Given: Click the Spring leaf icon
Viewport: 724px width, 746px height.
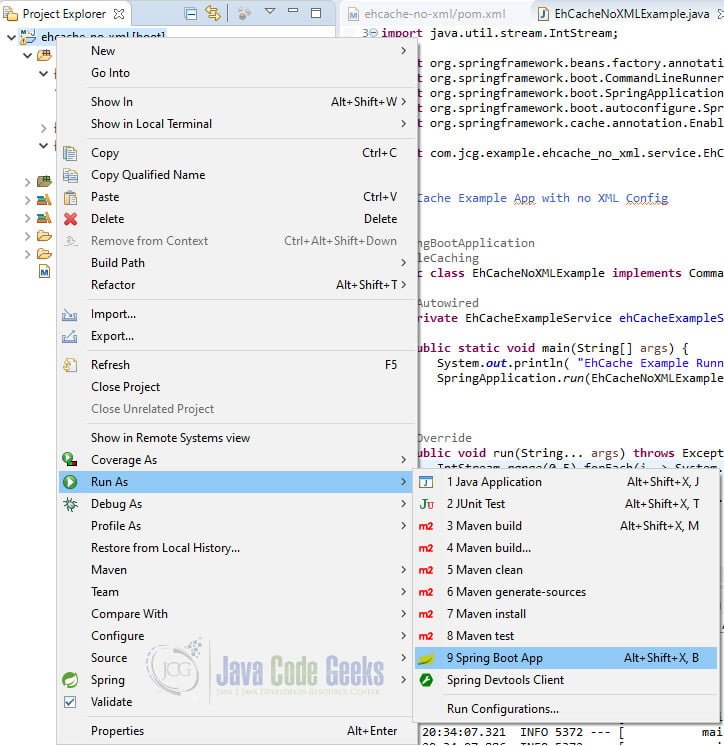Looking at the screenshot, I should click(70, 680).
